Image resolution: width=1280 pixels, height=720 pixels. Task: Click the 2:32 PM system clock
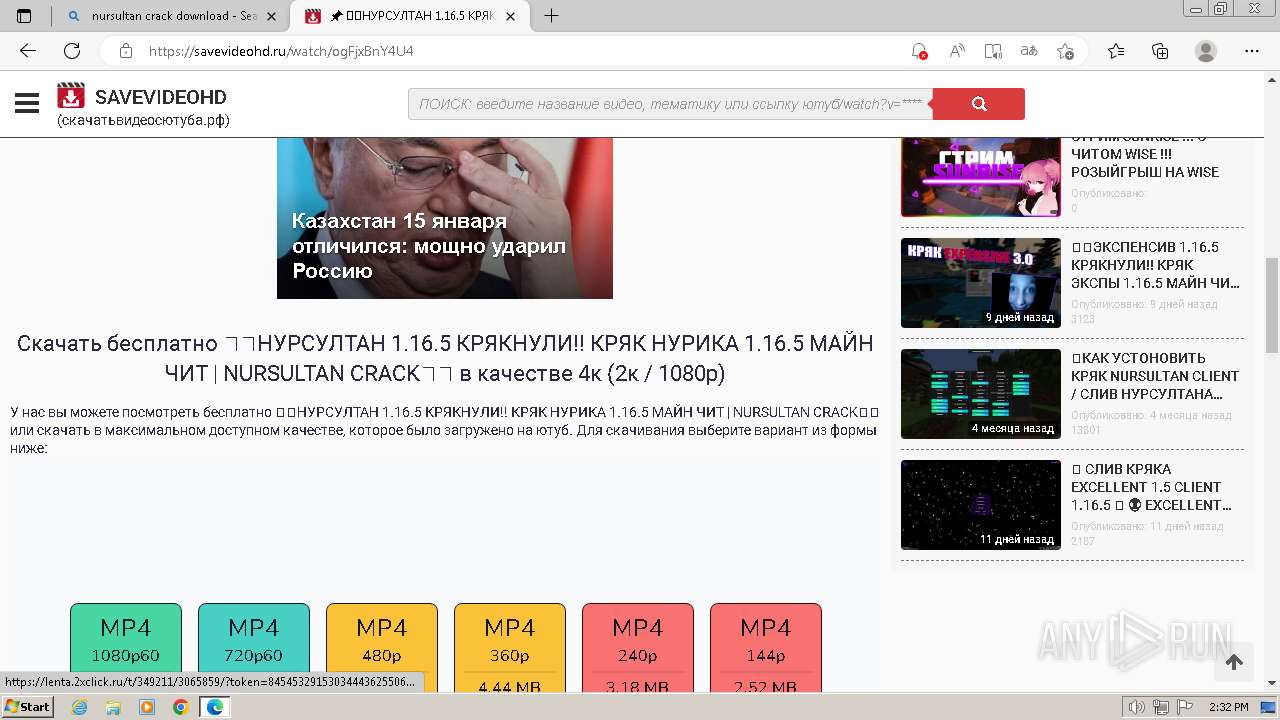[x=1228, y=707]
